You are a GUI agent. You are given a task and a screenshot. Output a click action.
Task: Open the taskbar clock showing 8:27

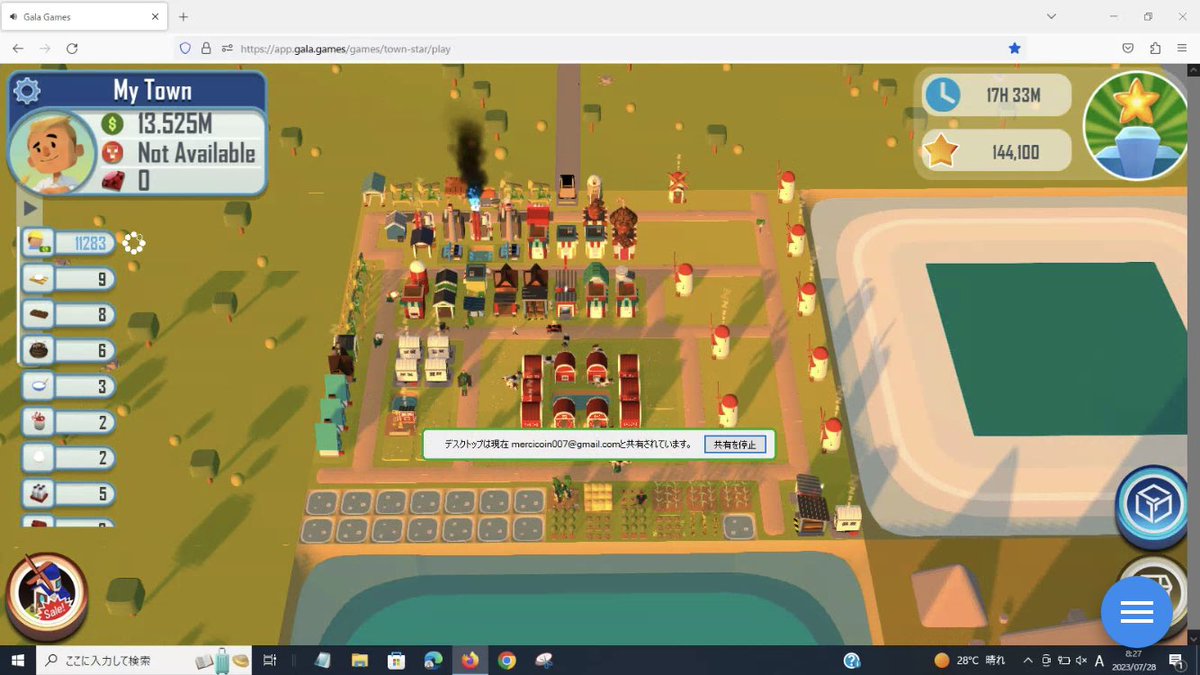click(1133, 660)
